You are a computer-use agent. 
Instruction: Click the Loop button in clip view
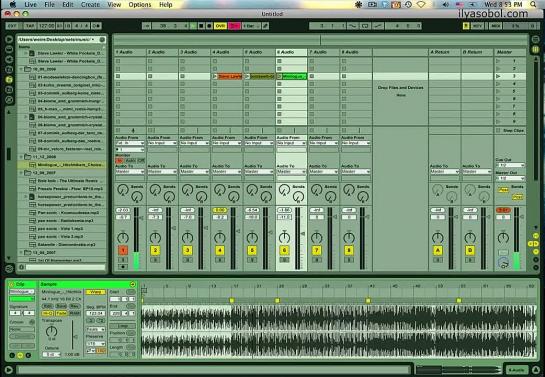tap(122, 326)
